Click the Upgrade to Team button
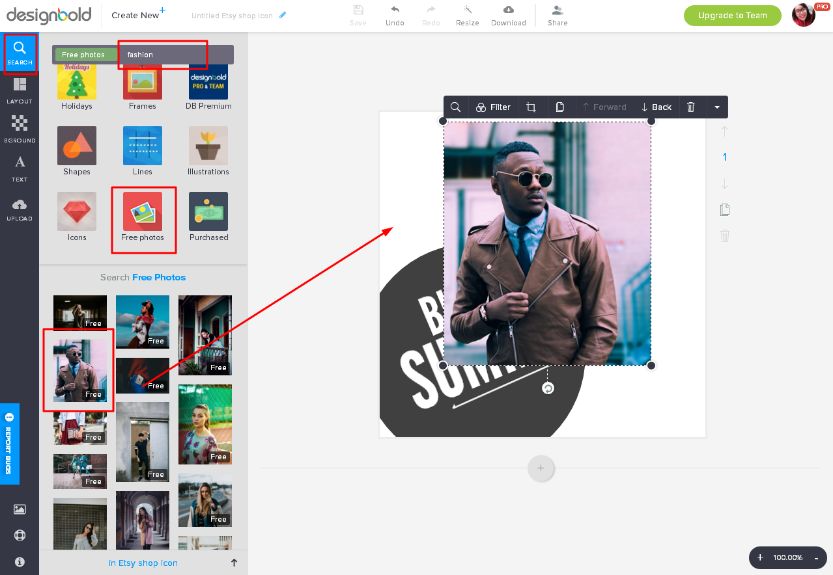Viewport: 833px width, 575px height. point(732,15)
